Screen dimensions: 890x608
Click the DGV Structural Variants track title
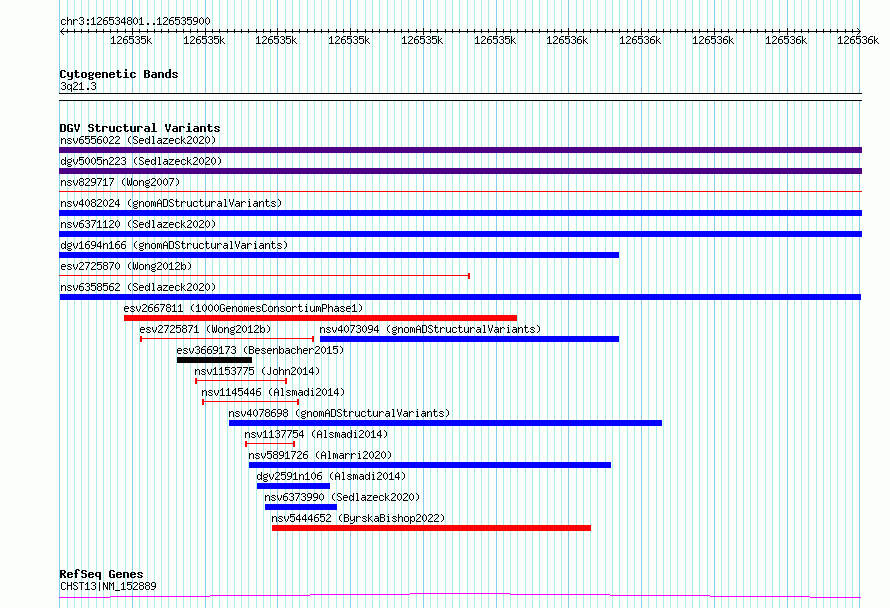(140, 128)
